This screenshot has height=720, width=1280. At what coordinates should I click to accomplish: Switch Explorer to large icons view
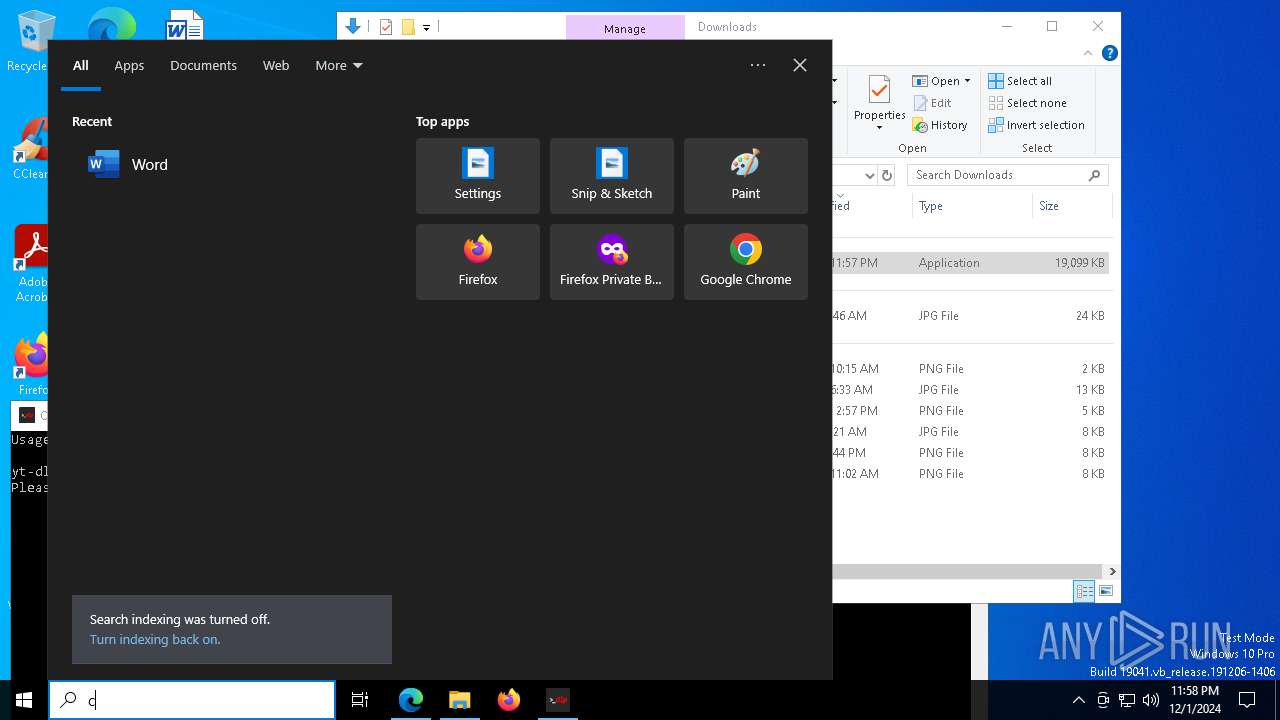tap(1106, 591)
